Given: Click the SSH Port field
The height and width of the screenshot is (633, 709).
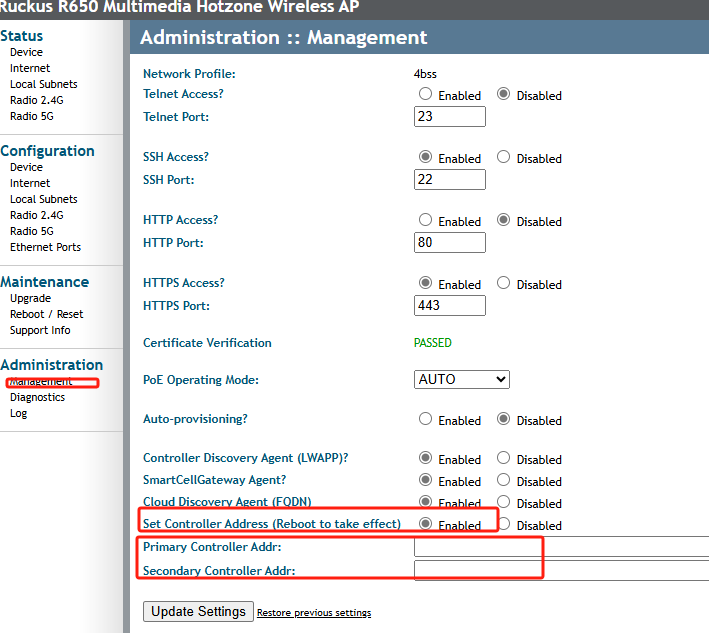Looking at the screenshot, I should (x=449, y=180).
